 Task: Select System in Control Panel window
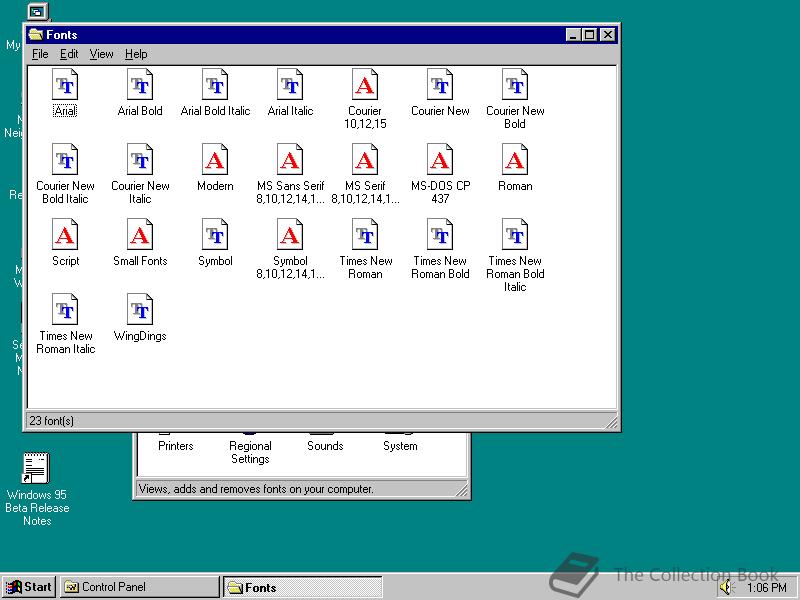400,446
